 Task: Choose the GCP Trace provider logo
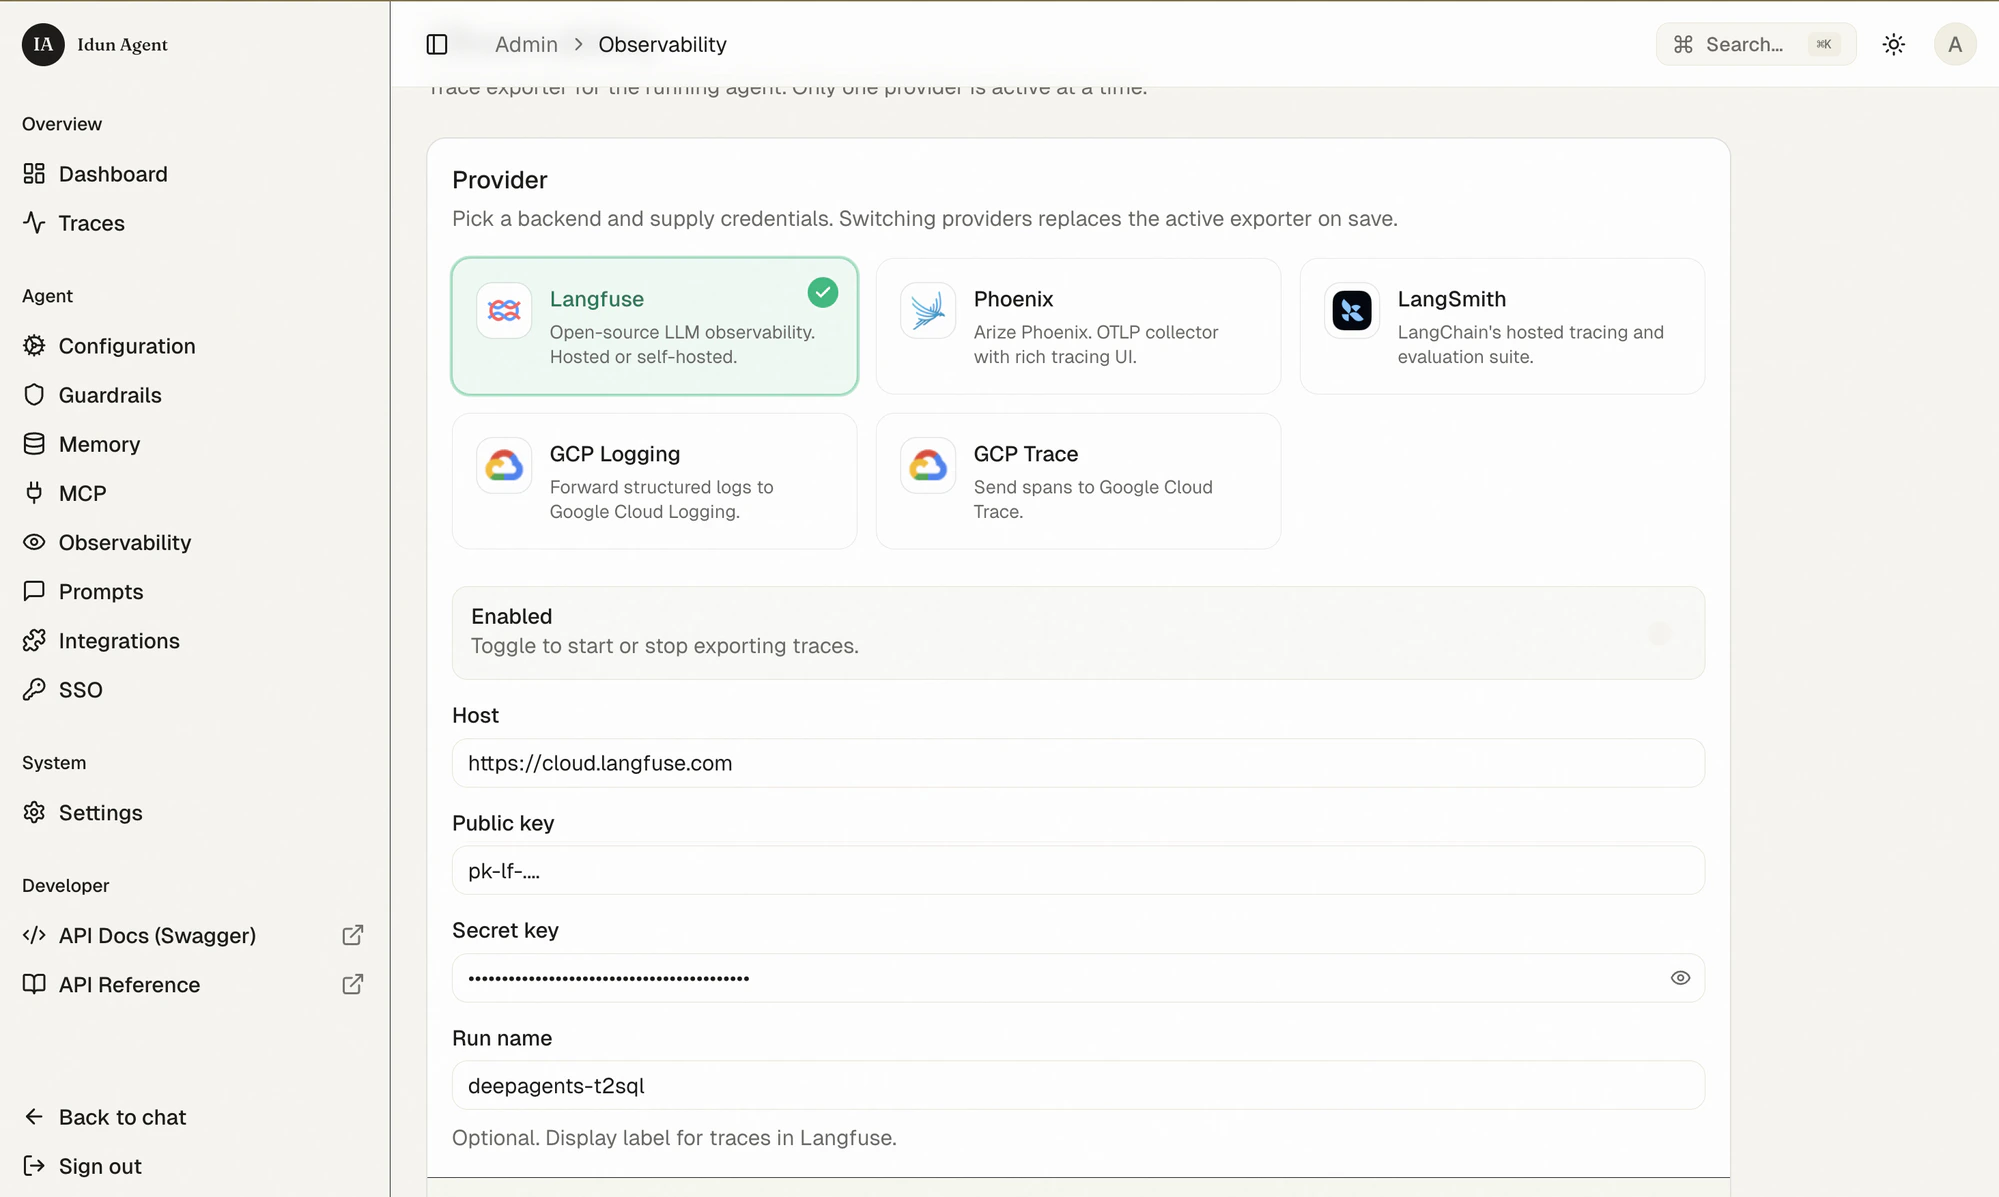pos(927,465)
